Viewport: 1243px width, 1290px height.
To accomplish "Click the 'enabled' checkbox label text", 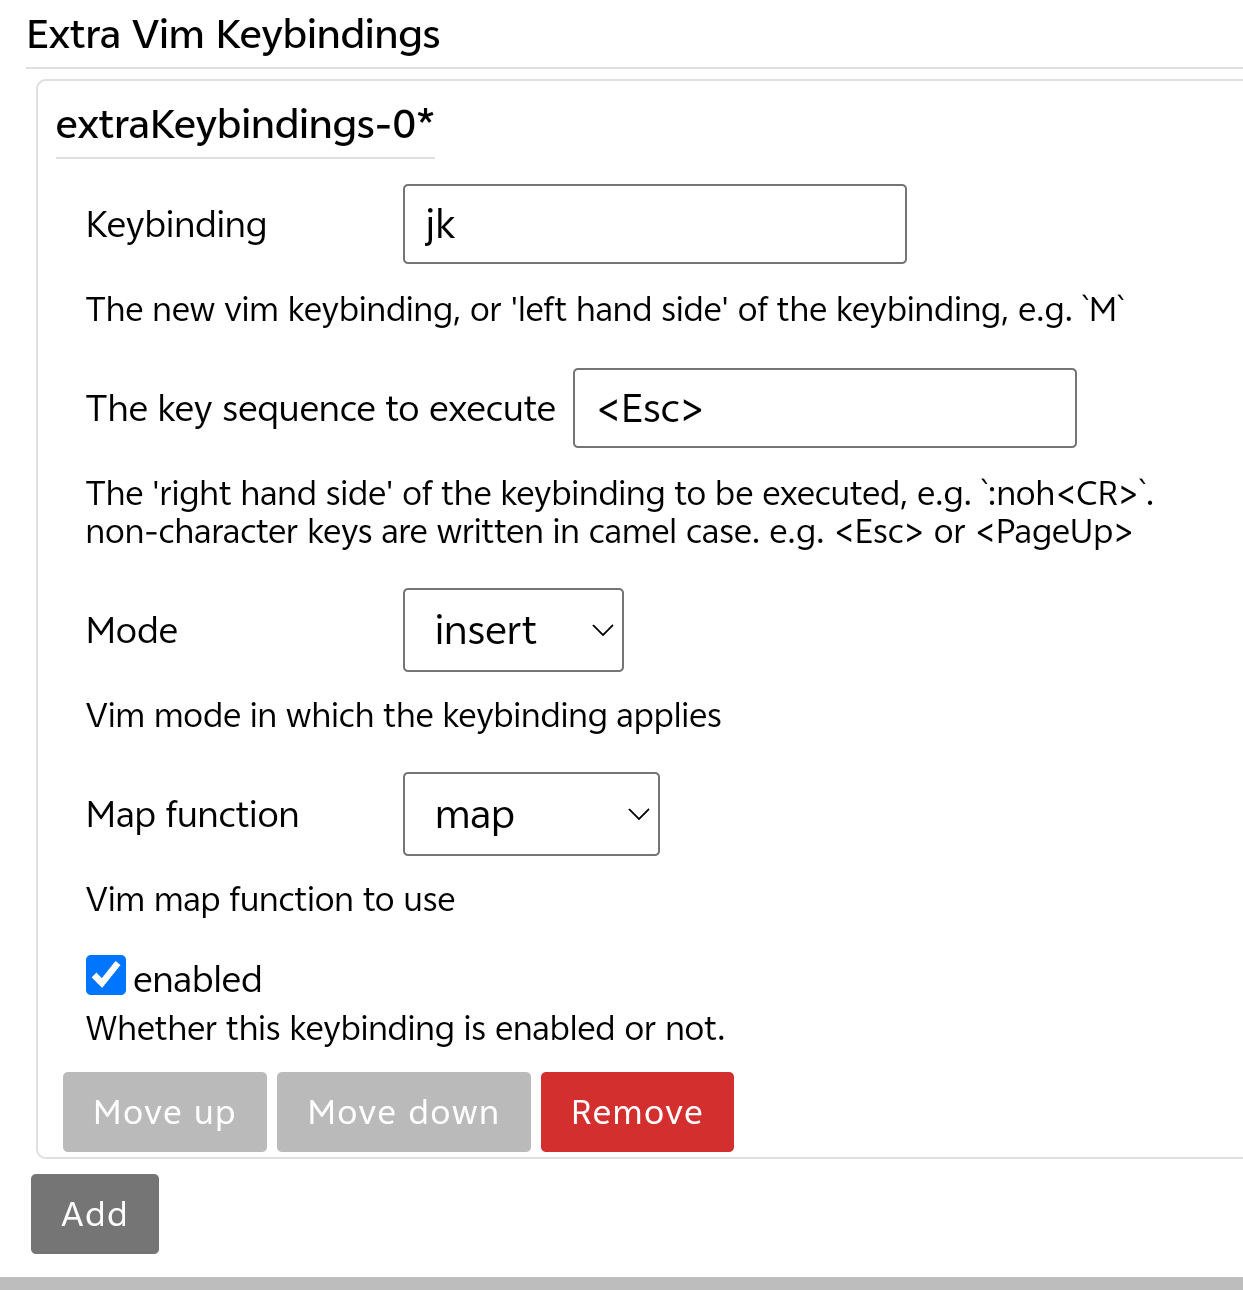I will point(197,979).
